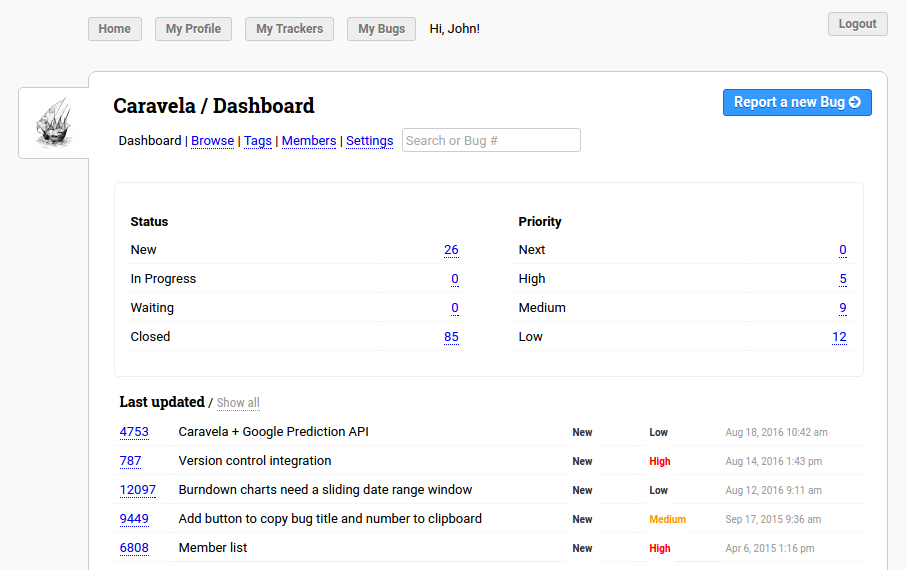The height and width of the screenshot is (570, 907).
Task: Go to My Profile
Action: [193, 29]
